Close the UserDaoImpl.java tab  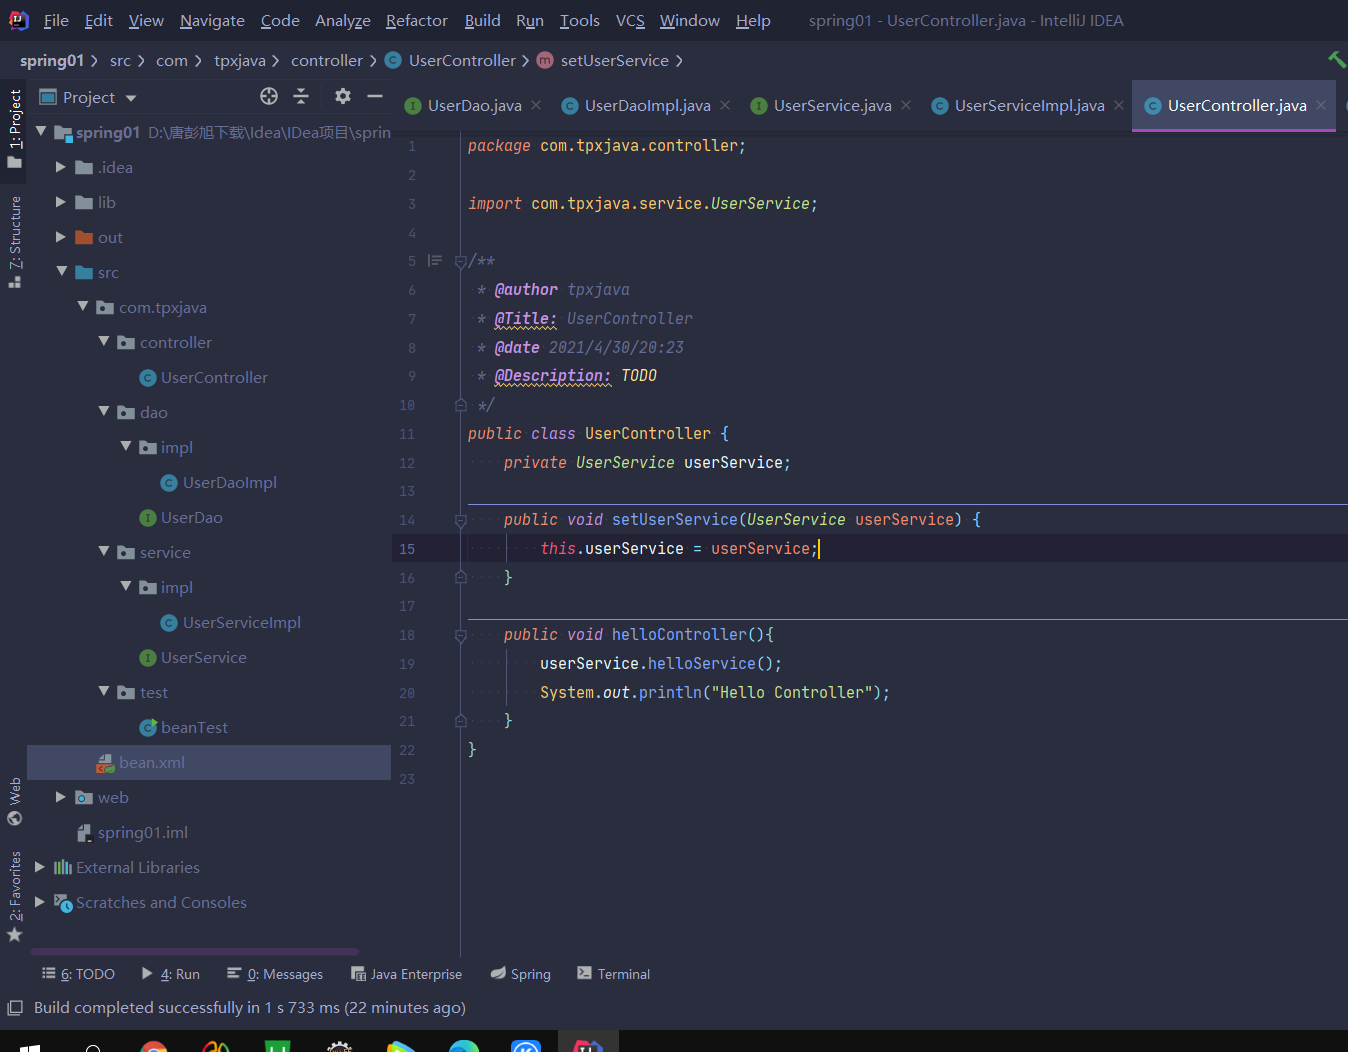tap(725, 105)
